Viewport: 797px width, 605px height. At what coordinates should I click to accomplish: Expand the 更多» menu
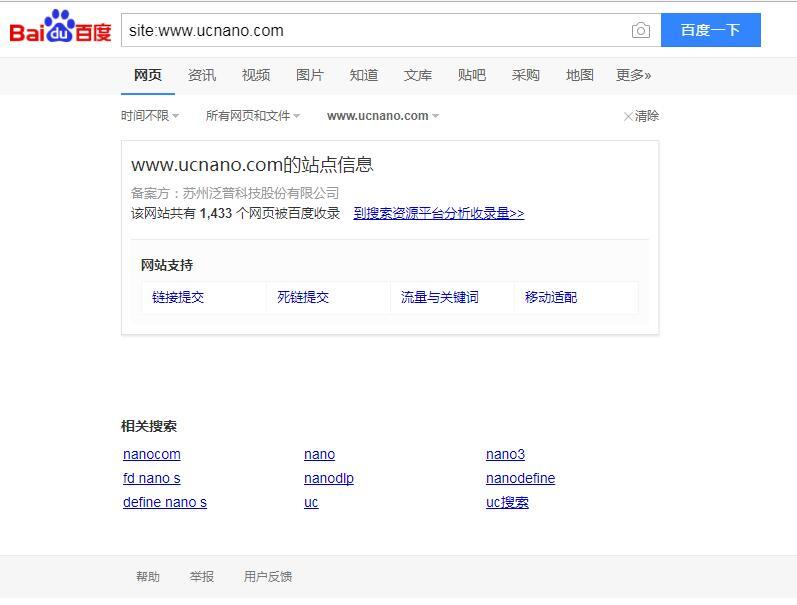tap(633, 75)
